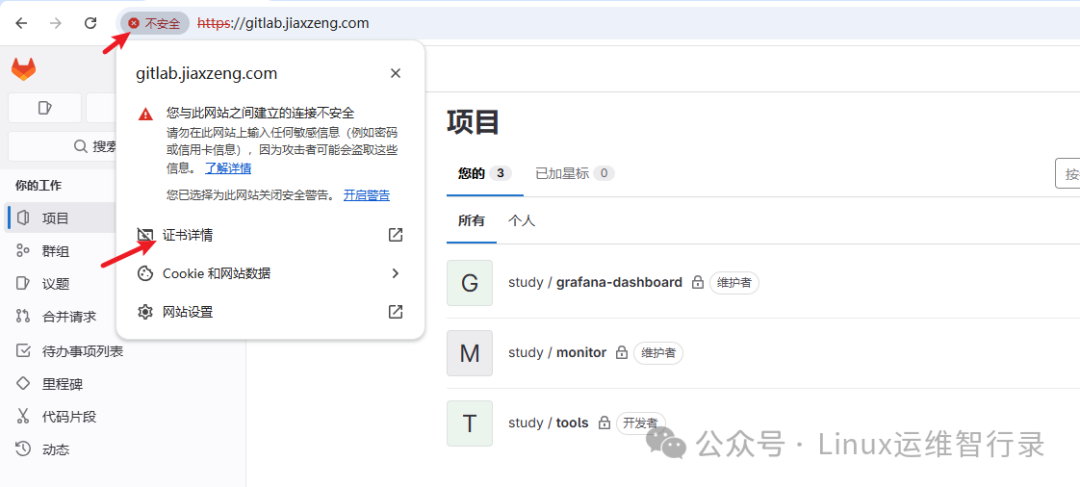Click the 不安全 security indicator chip
1080x487 pixels.
tap(155, 23)
